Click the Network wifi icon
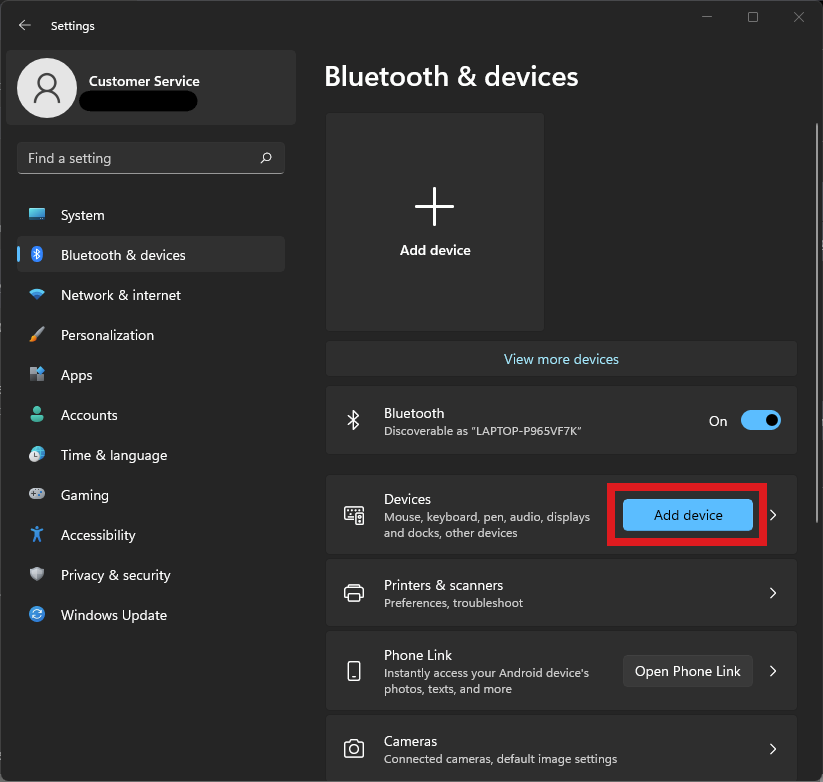 tap(37, 294)
